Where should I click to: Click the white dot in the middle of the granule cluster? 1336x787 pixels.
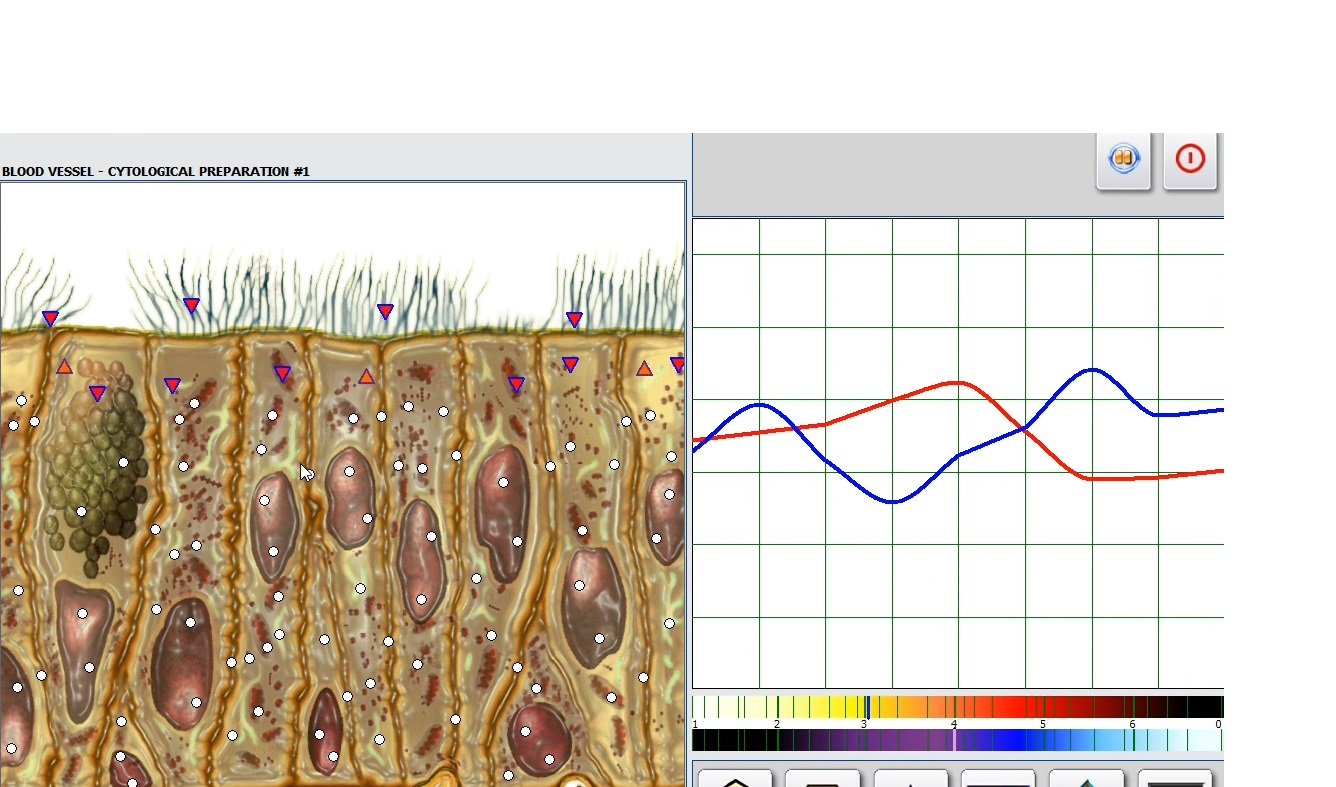(124, 462)
